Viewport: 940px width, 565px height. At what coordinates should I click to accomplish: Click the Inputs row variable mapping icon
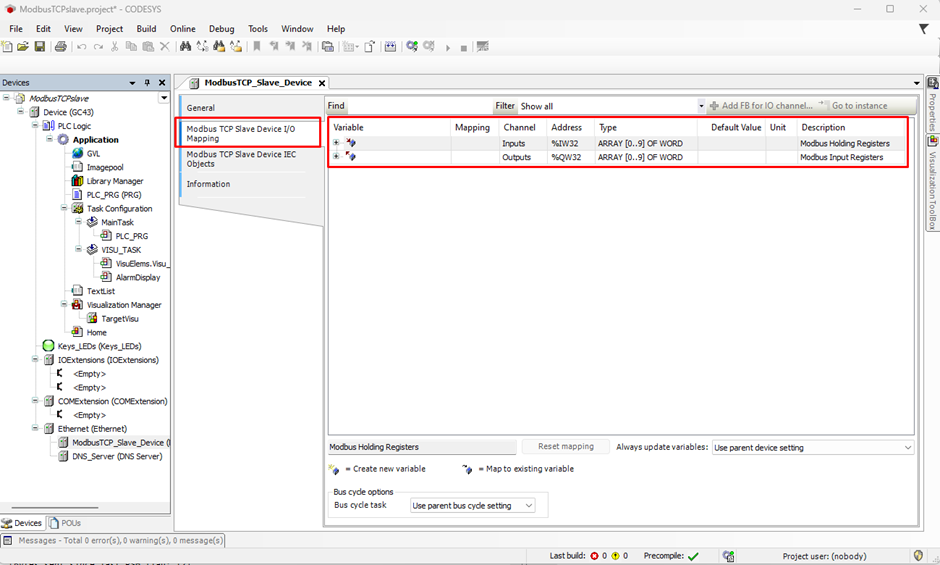(351, 143)
